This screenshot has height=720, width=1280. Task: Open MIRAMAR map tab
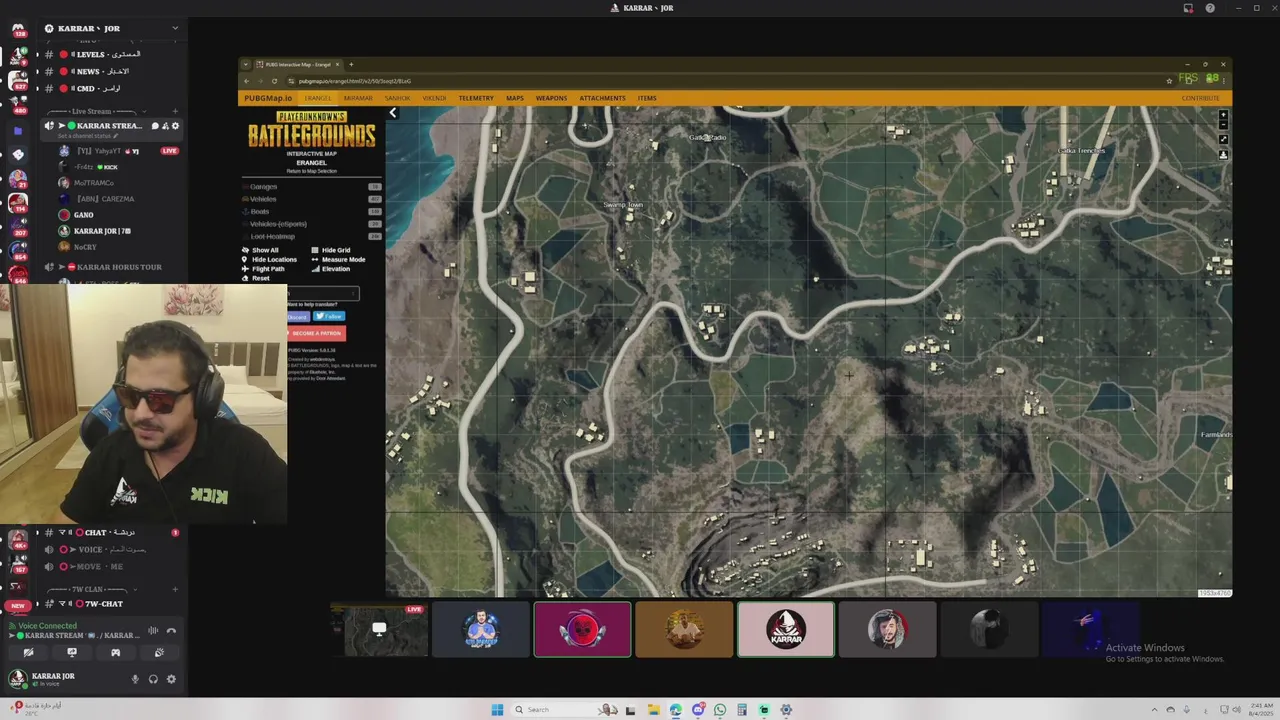[358, 98]
